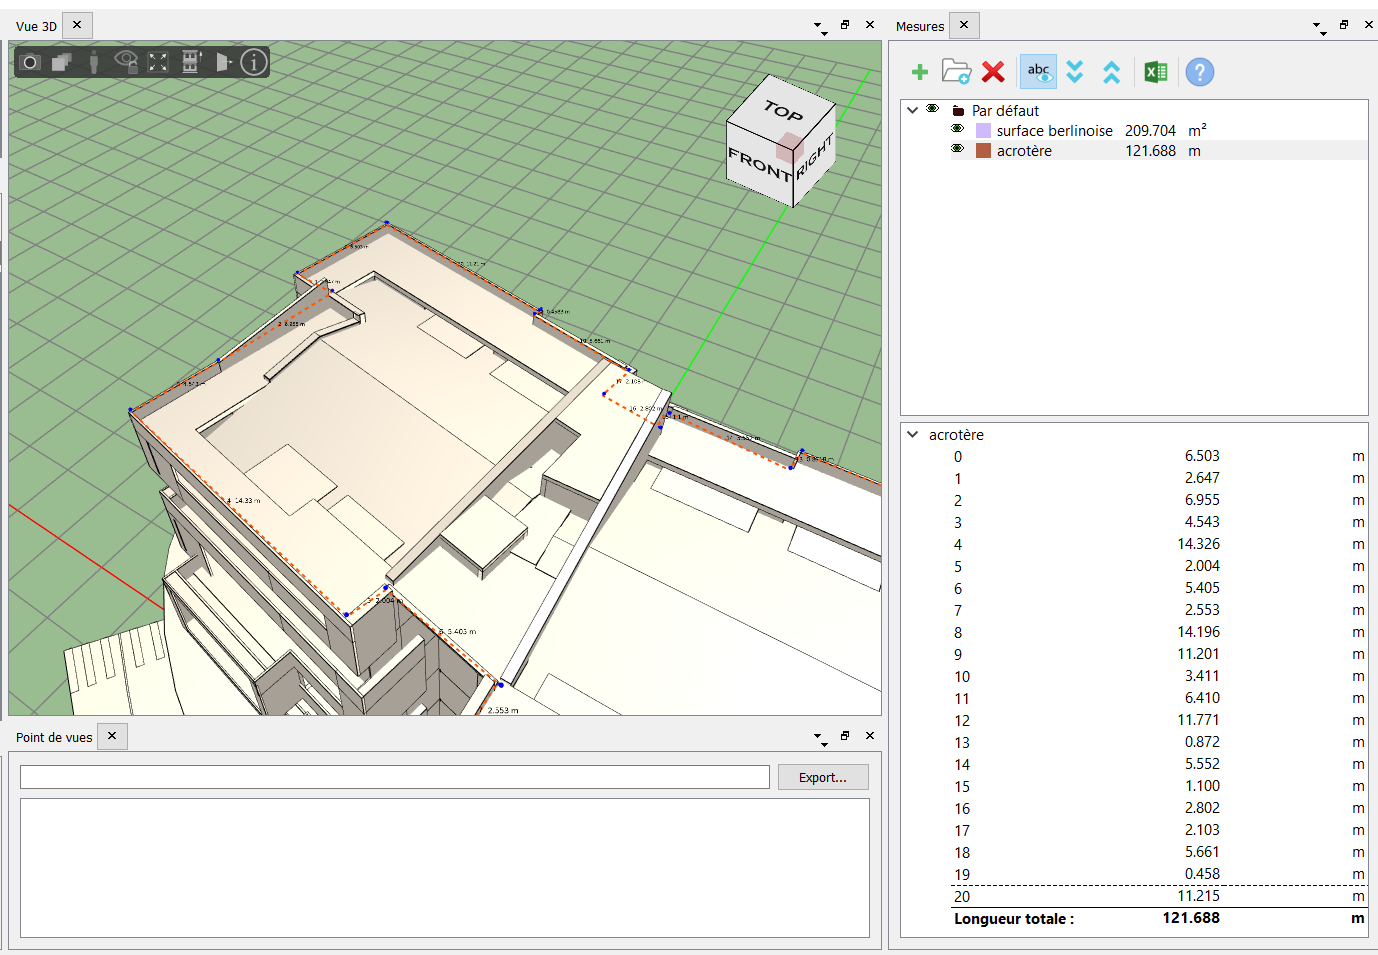Click the FRONT face of navigation cube

[759, 164]
